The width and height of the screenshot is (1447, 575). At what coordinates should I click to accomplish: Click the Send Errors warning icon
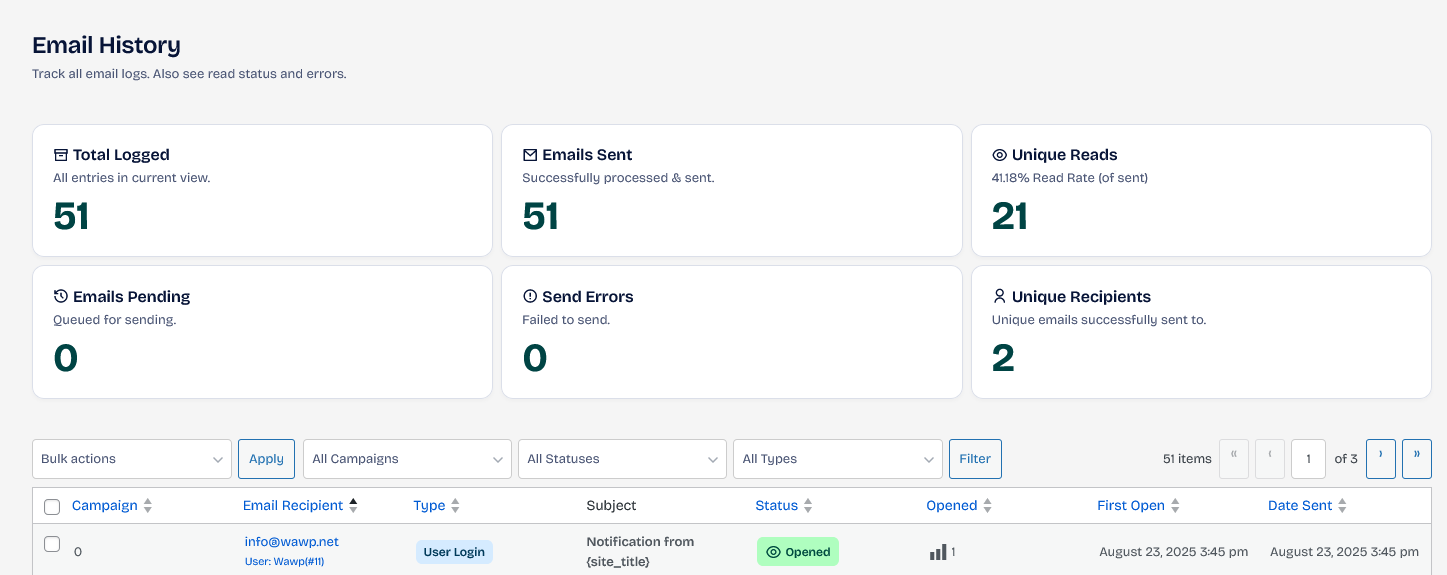point(530,297)
